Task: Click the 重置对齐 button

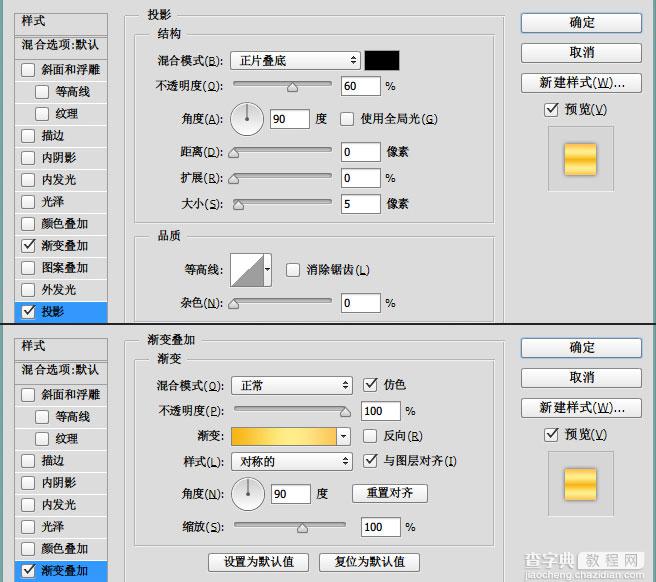Action: 390,493
